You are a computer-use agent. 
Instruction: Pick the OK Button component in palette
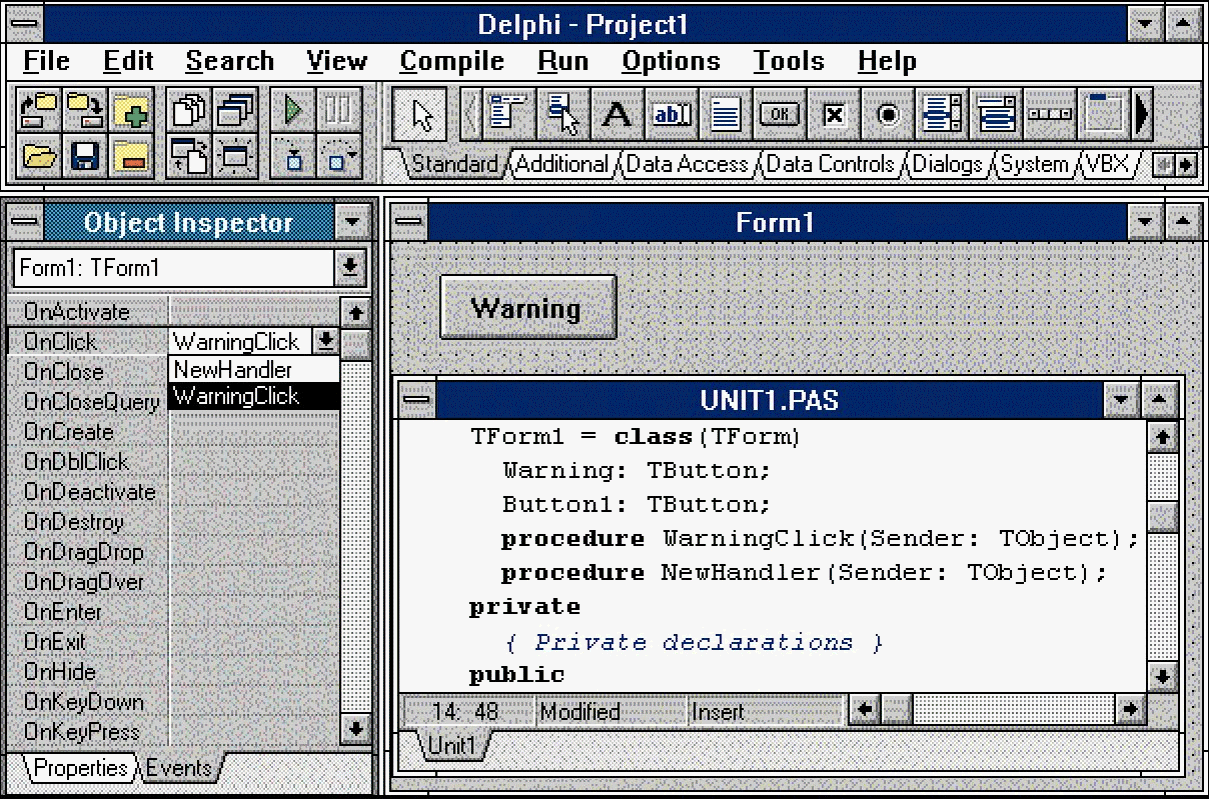[779, 115]
